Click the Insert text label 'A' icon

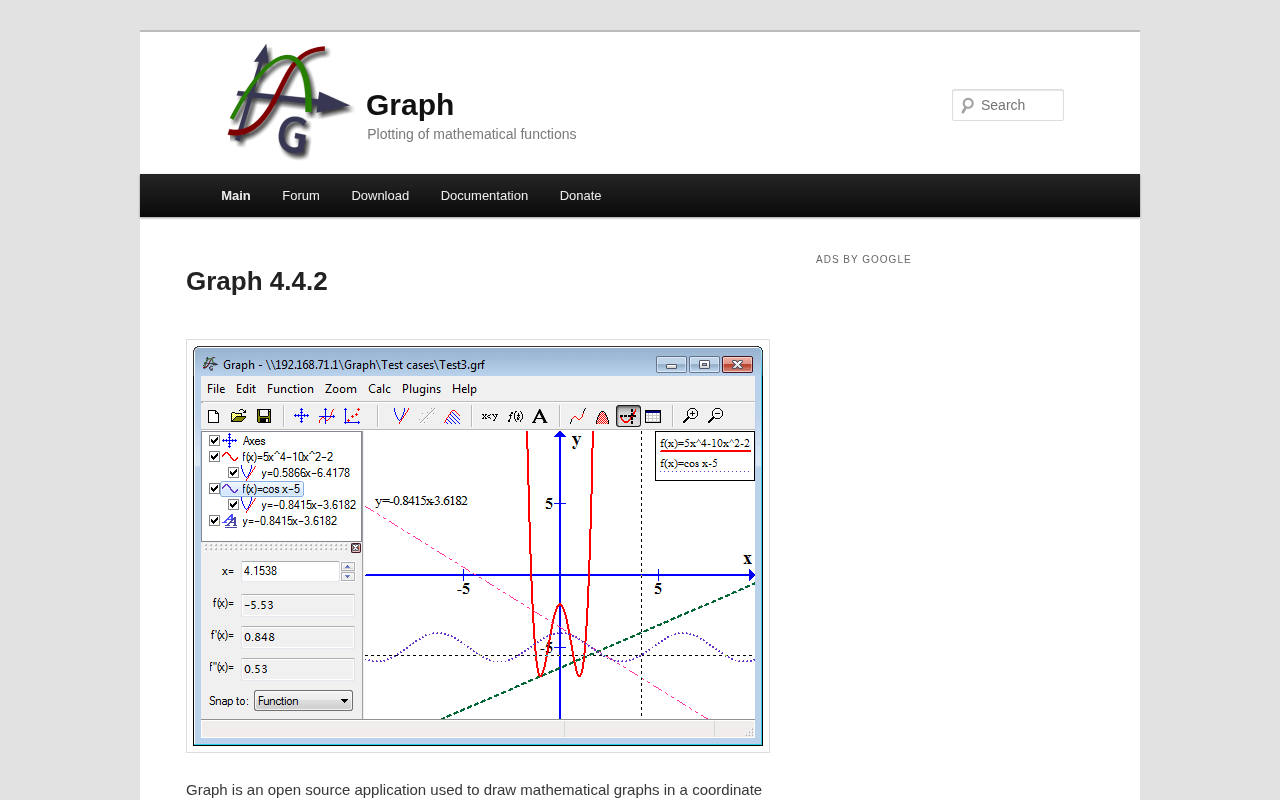540,416
